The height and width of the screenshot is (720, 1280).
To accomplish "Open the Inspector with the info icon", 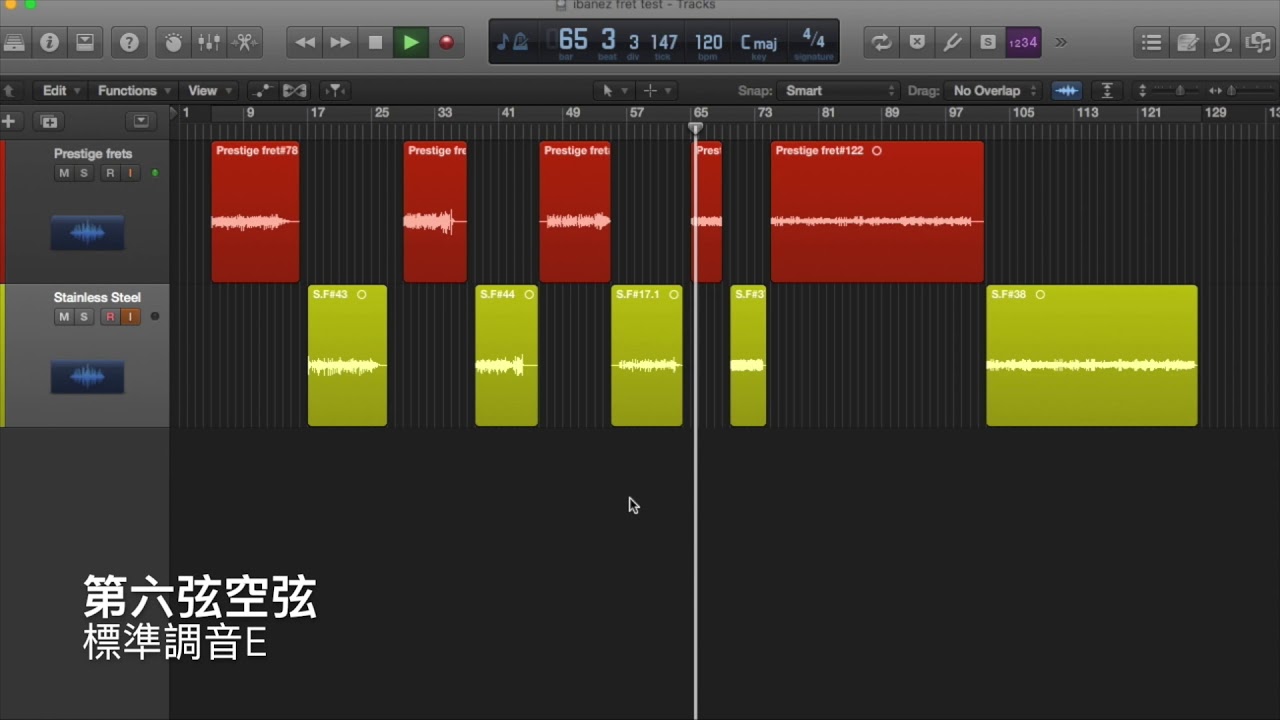I will pyautogui.click(x=49, y=42).
